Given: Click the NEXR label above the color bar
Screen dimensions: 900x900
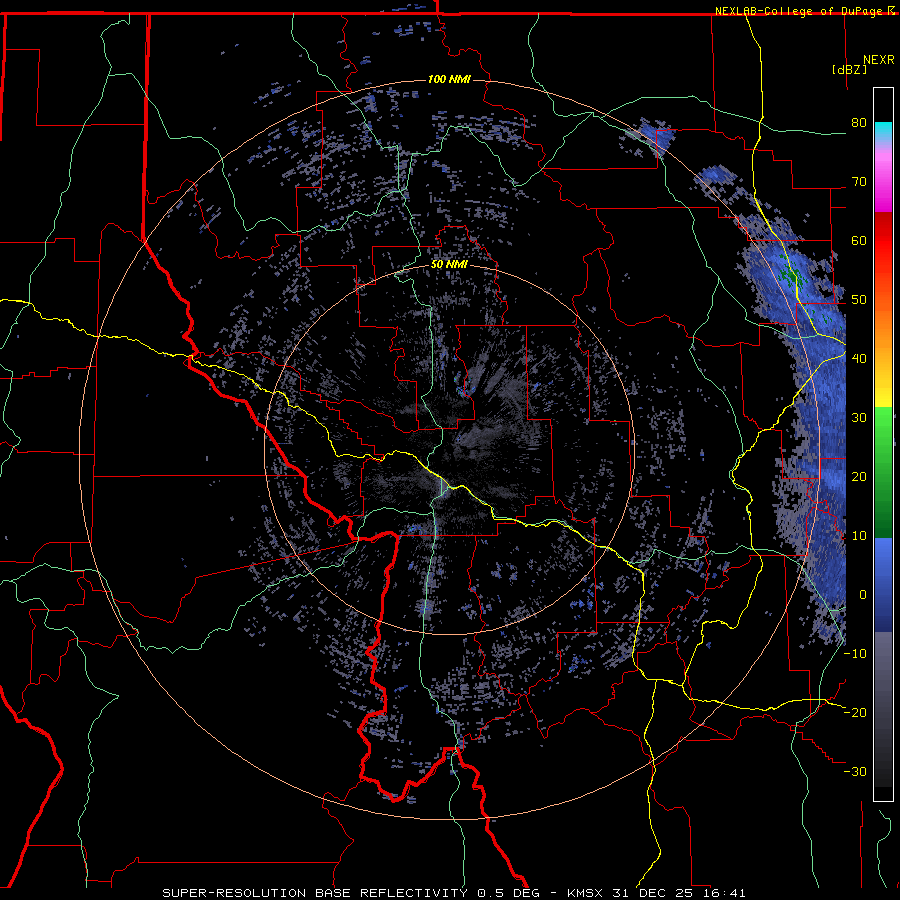Looking at the screenshot, I should point(879,60).
